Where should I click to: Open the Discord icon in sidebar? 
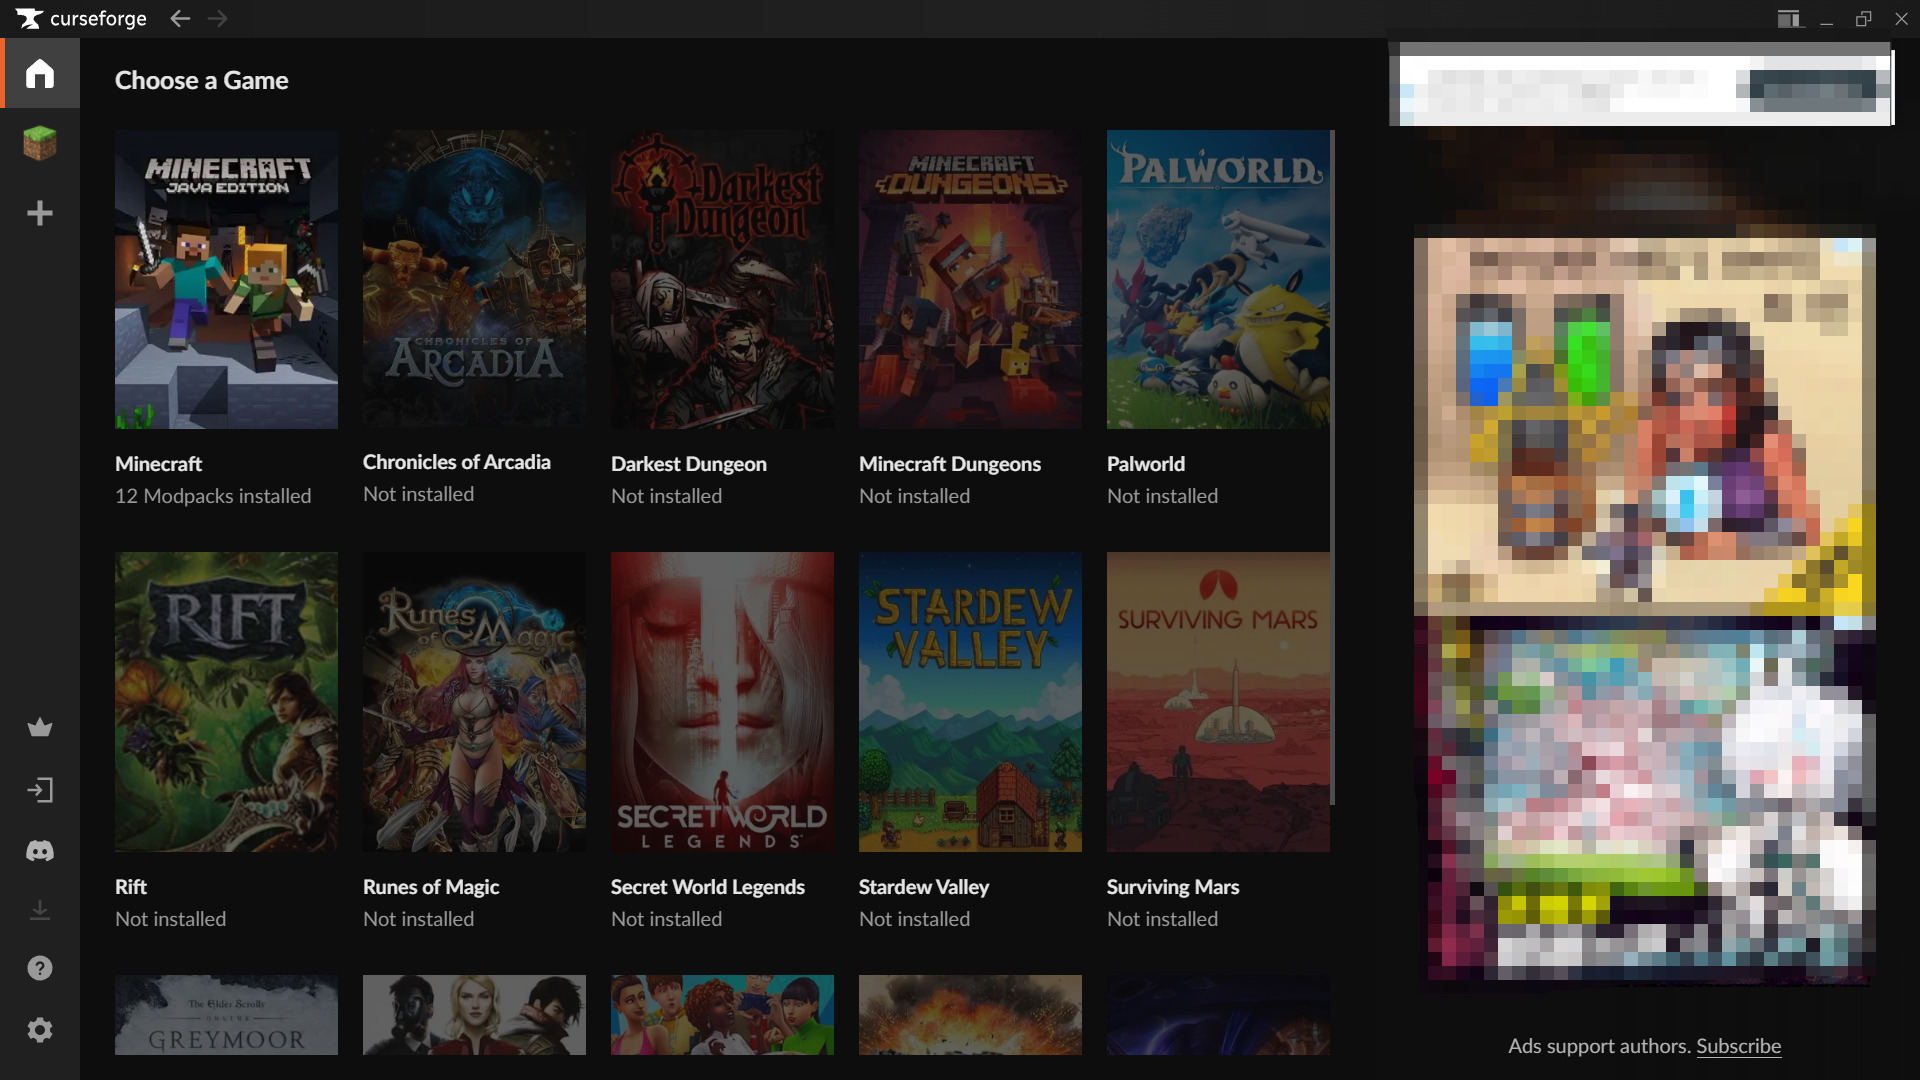click(x=40, y=851)
